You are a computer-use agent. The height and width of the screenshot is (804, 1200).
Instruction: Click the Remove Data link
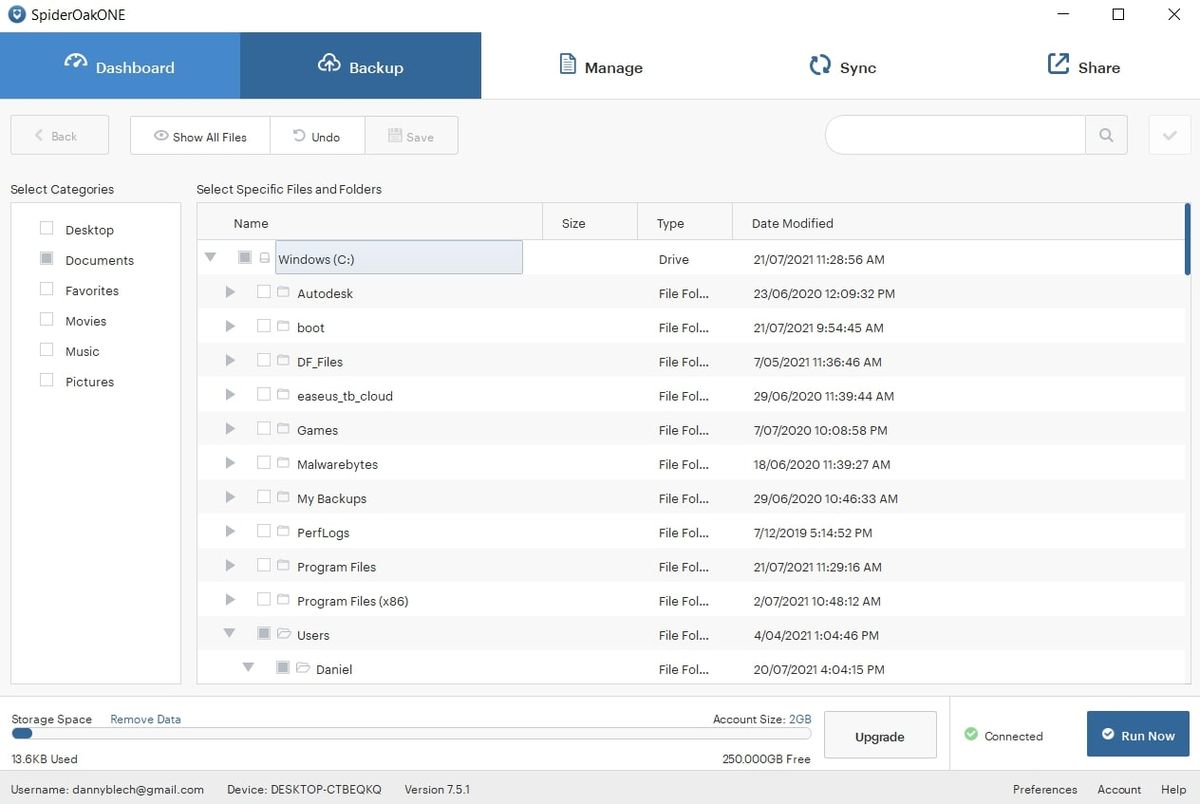pyautogui.click(x=145, y=718)
